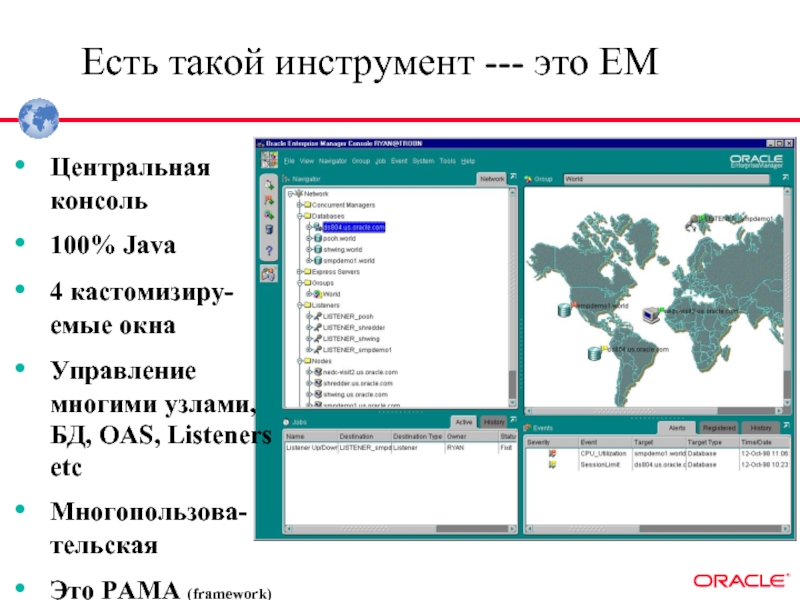
Task: Click the SessionLimit event cell
Action: (x=599, y=465)
